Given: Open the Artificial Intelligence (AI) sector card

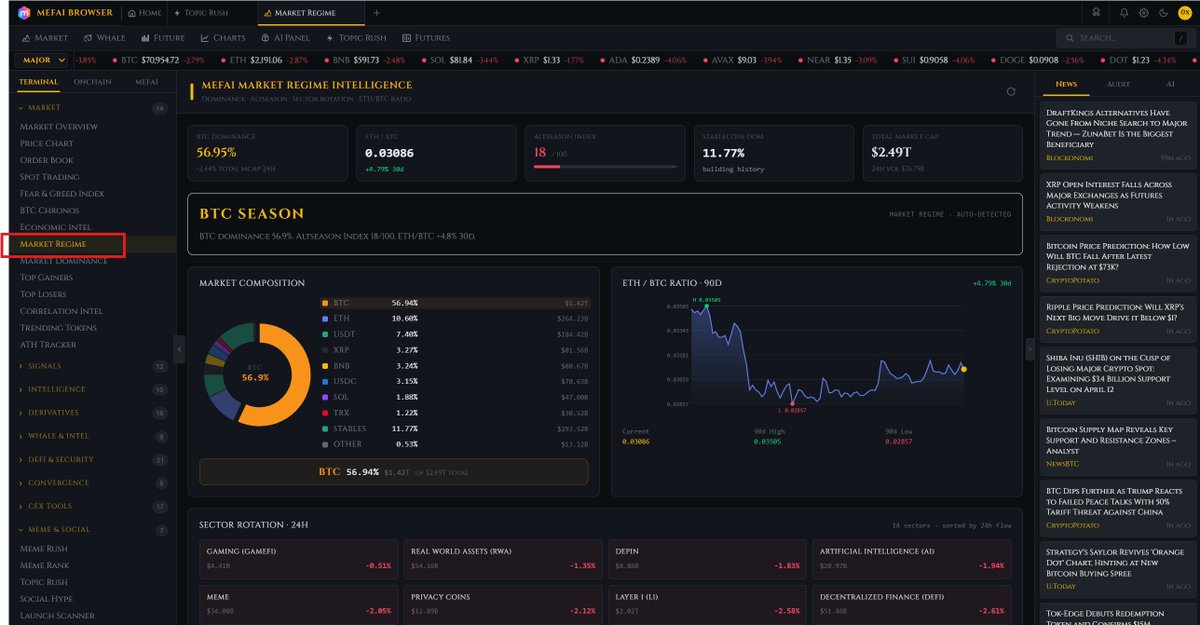Looking at the screenshot, I should click(x=912, y=558).
